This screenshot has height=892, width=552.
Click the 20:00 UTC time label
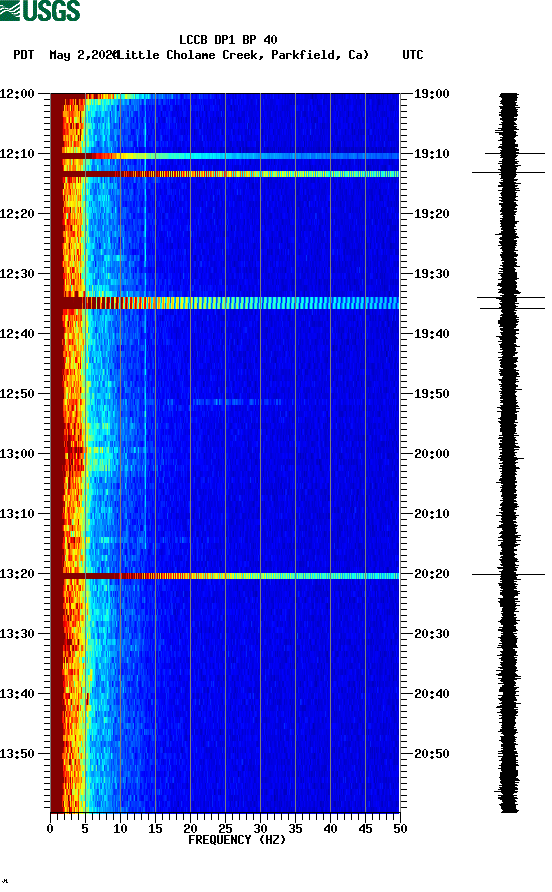pyautogui.click(x=431, y=453)
